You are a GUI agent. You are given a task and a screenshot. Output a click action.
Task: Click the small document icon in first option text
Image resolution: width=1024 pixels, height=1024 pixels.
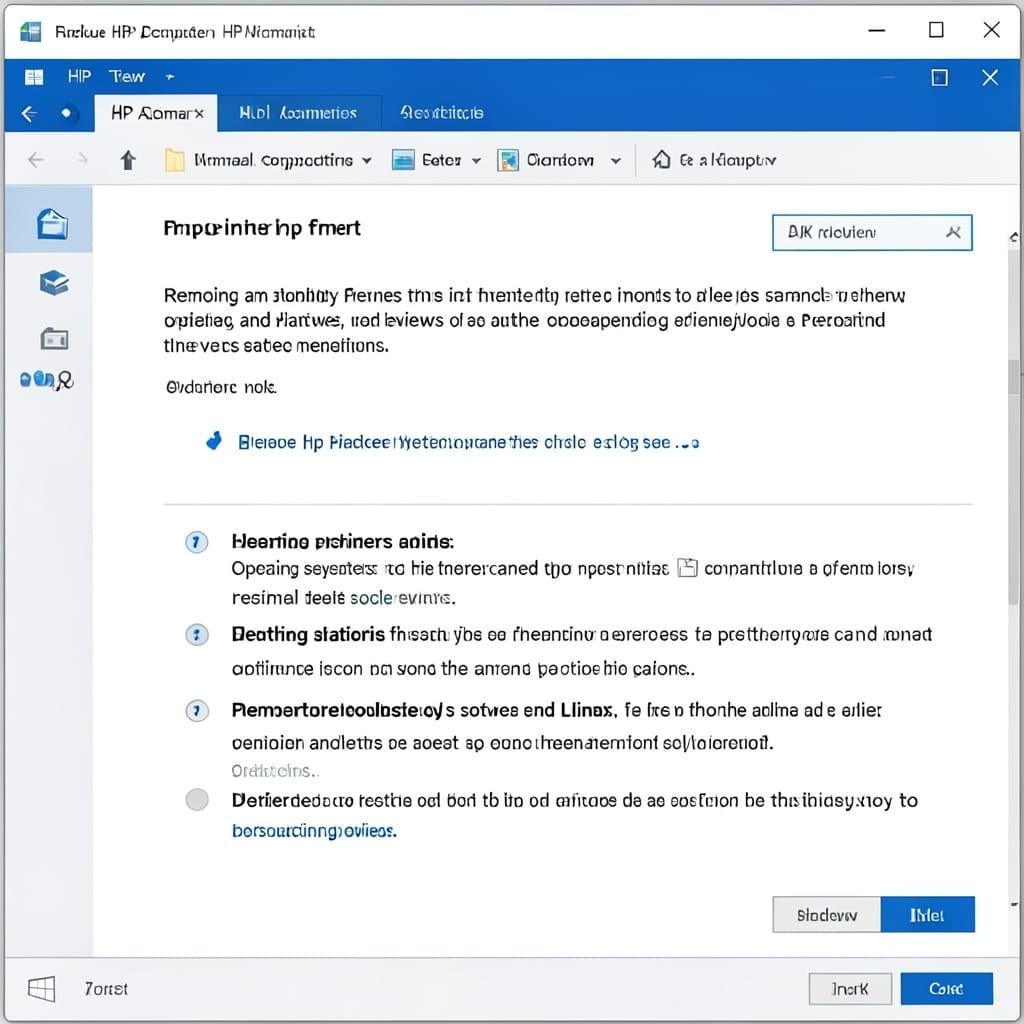click(x=687, y=568)
